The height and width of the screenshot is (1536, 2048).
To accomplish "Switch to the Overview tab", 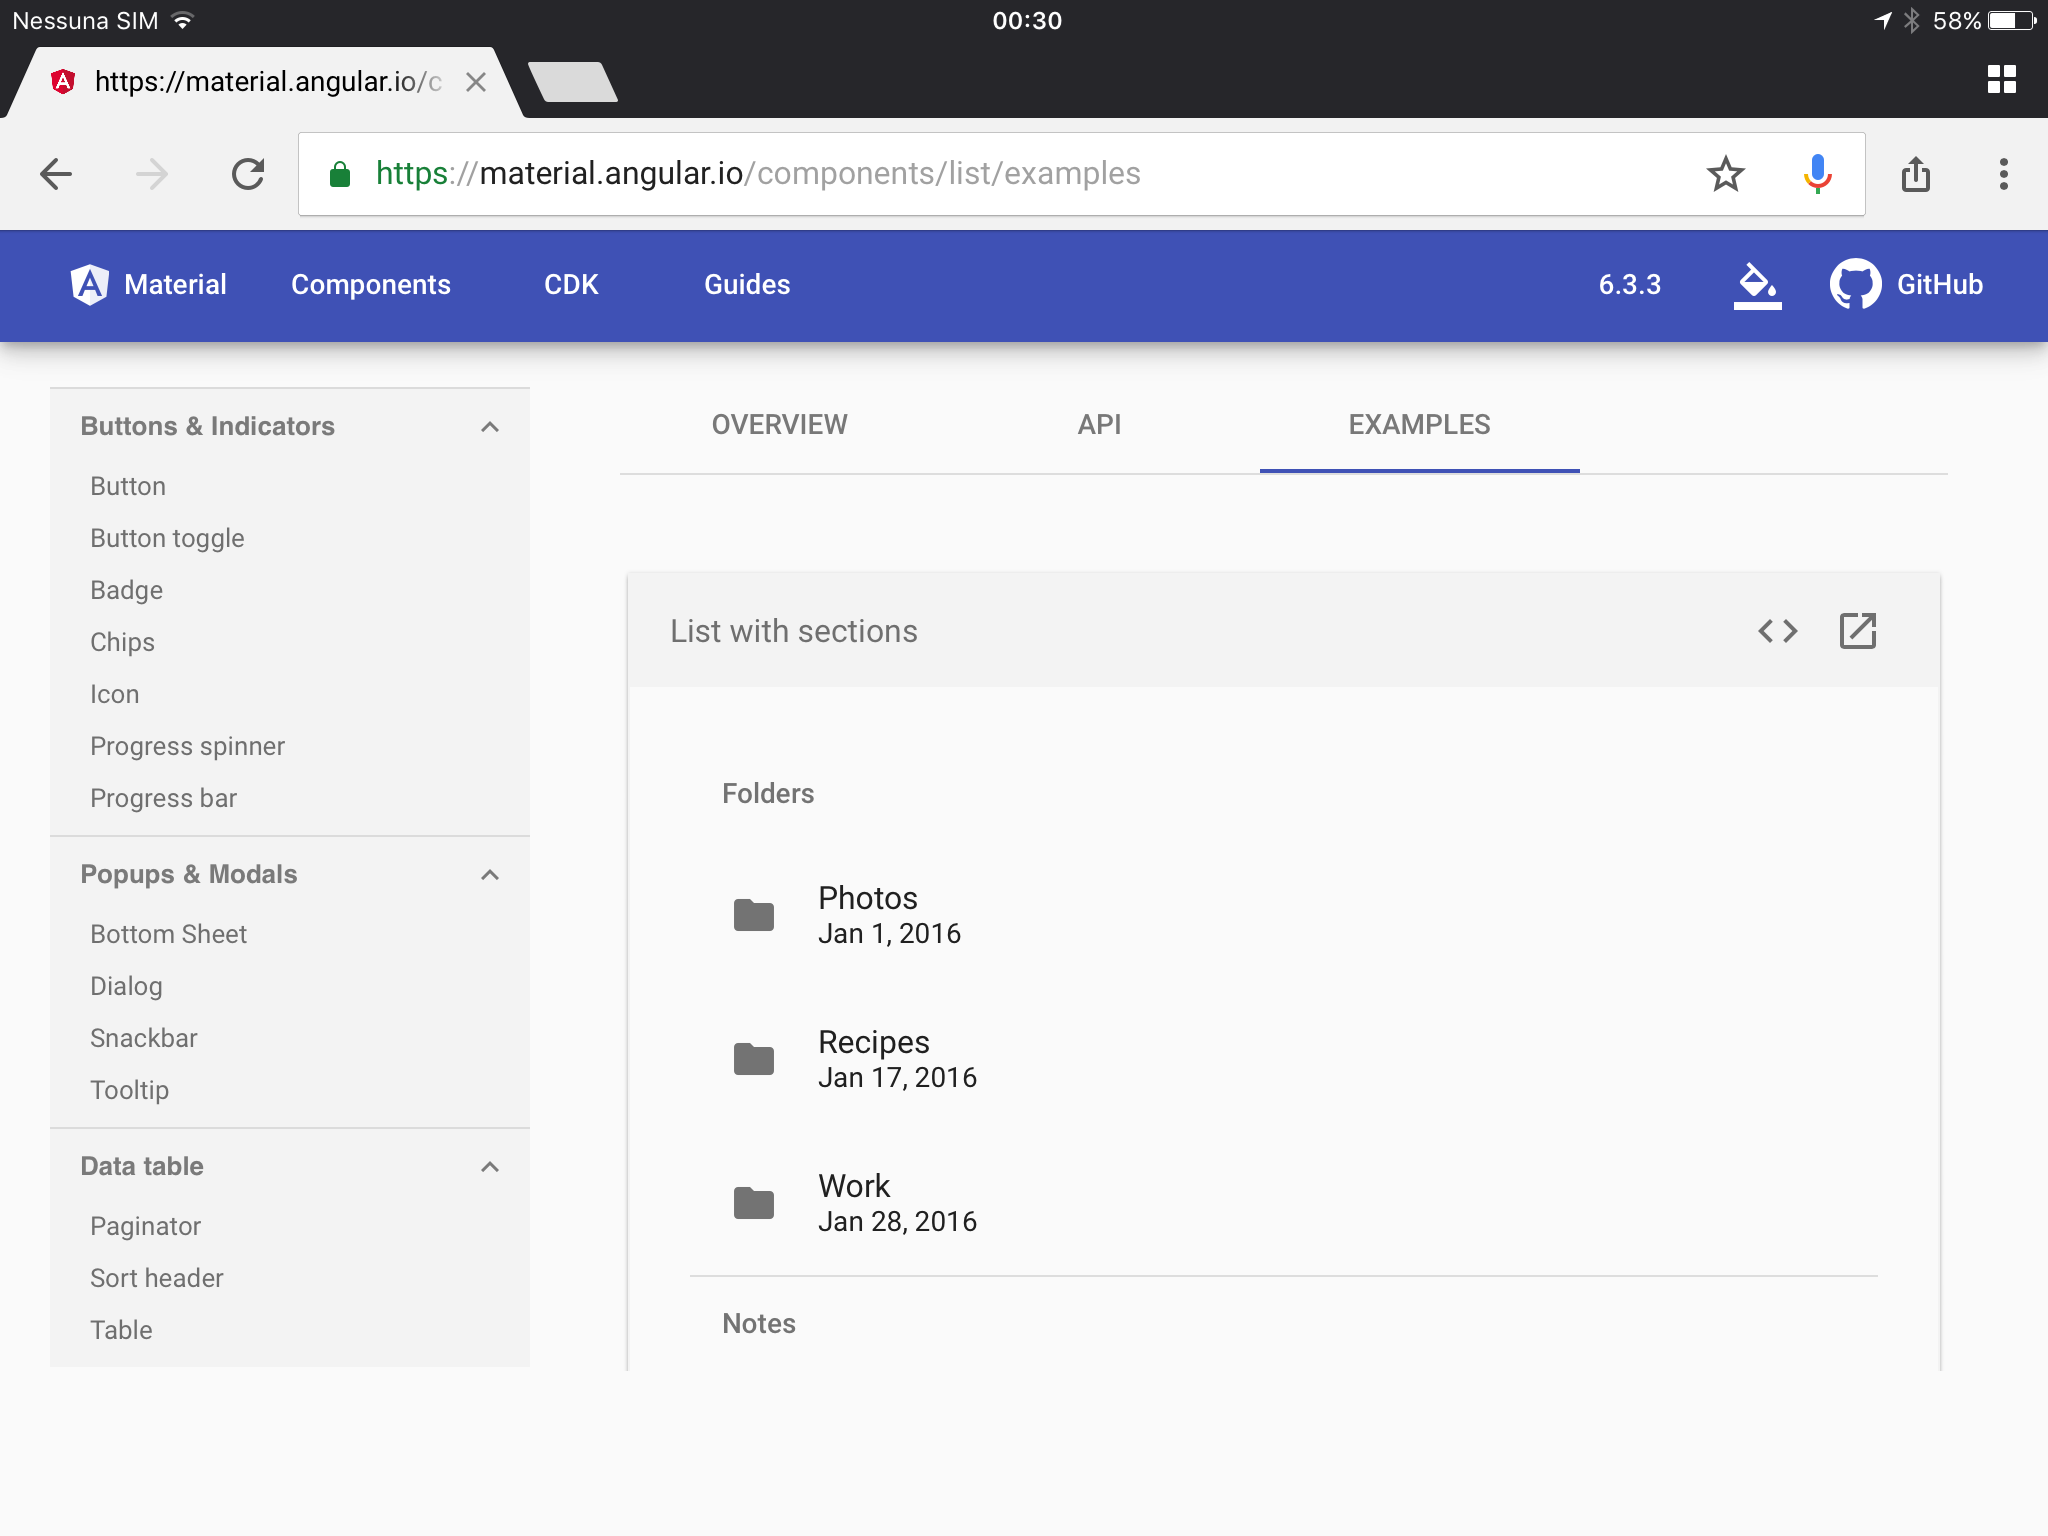I will [x=778, y=424].
